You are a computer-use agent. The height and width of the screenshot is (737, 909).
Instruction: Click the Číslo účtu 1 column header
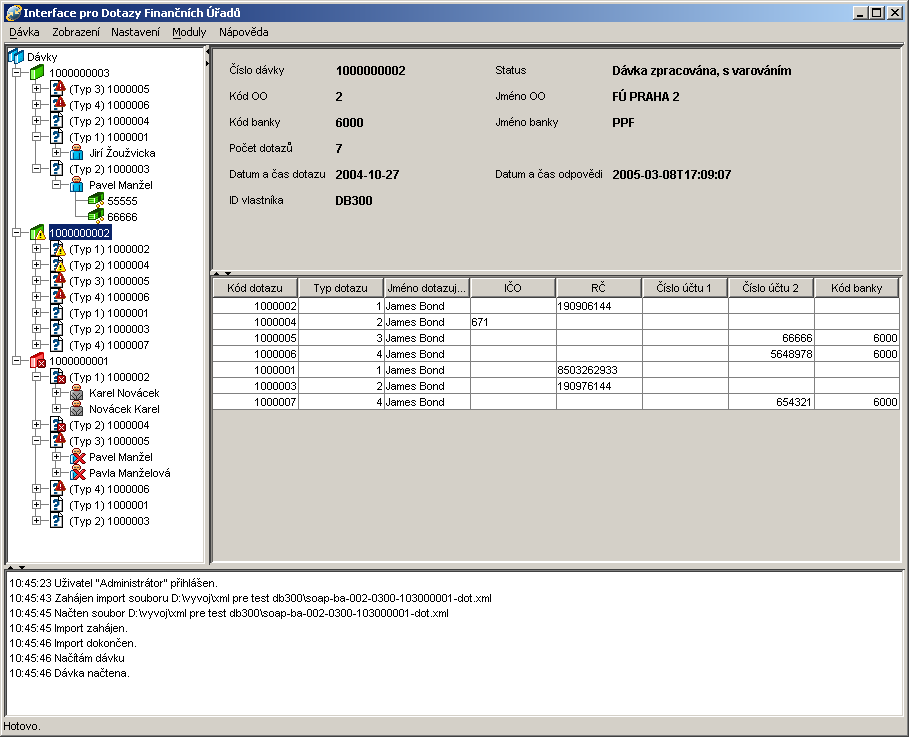coord(684,288)
